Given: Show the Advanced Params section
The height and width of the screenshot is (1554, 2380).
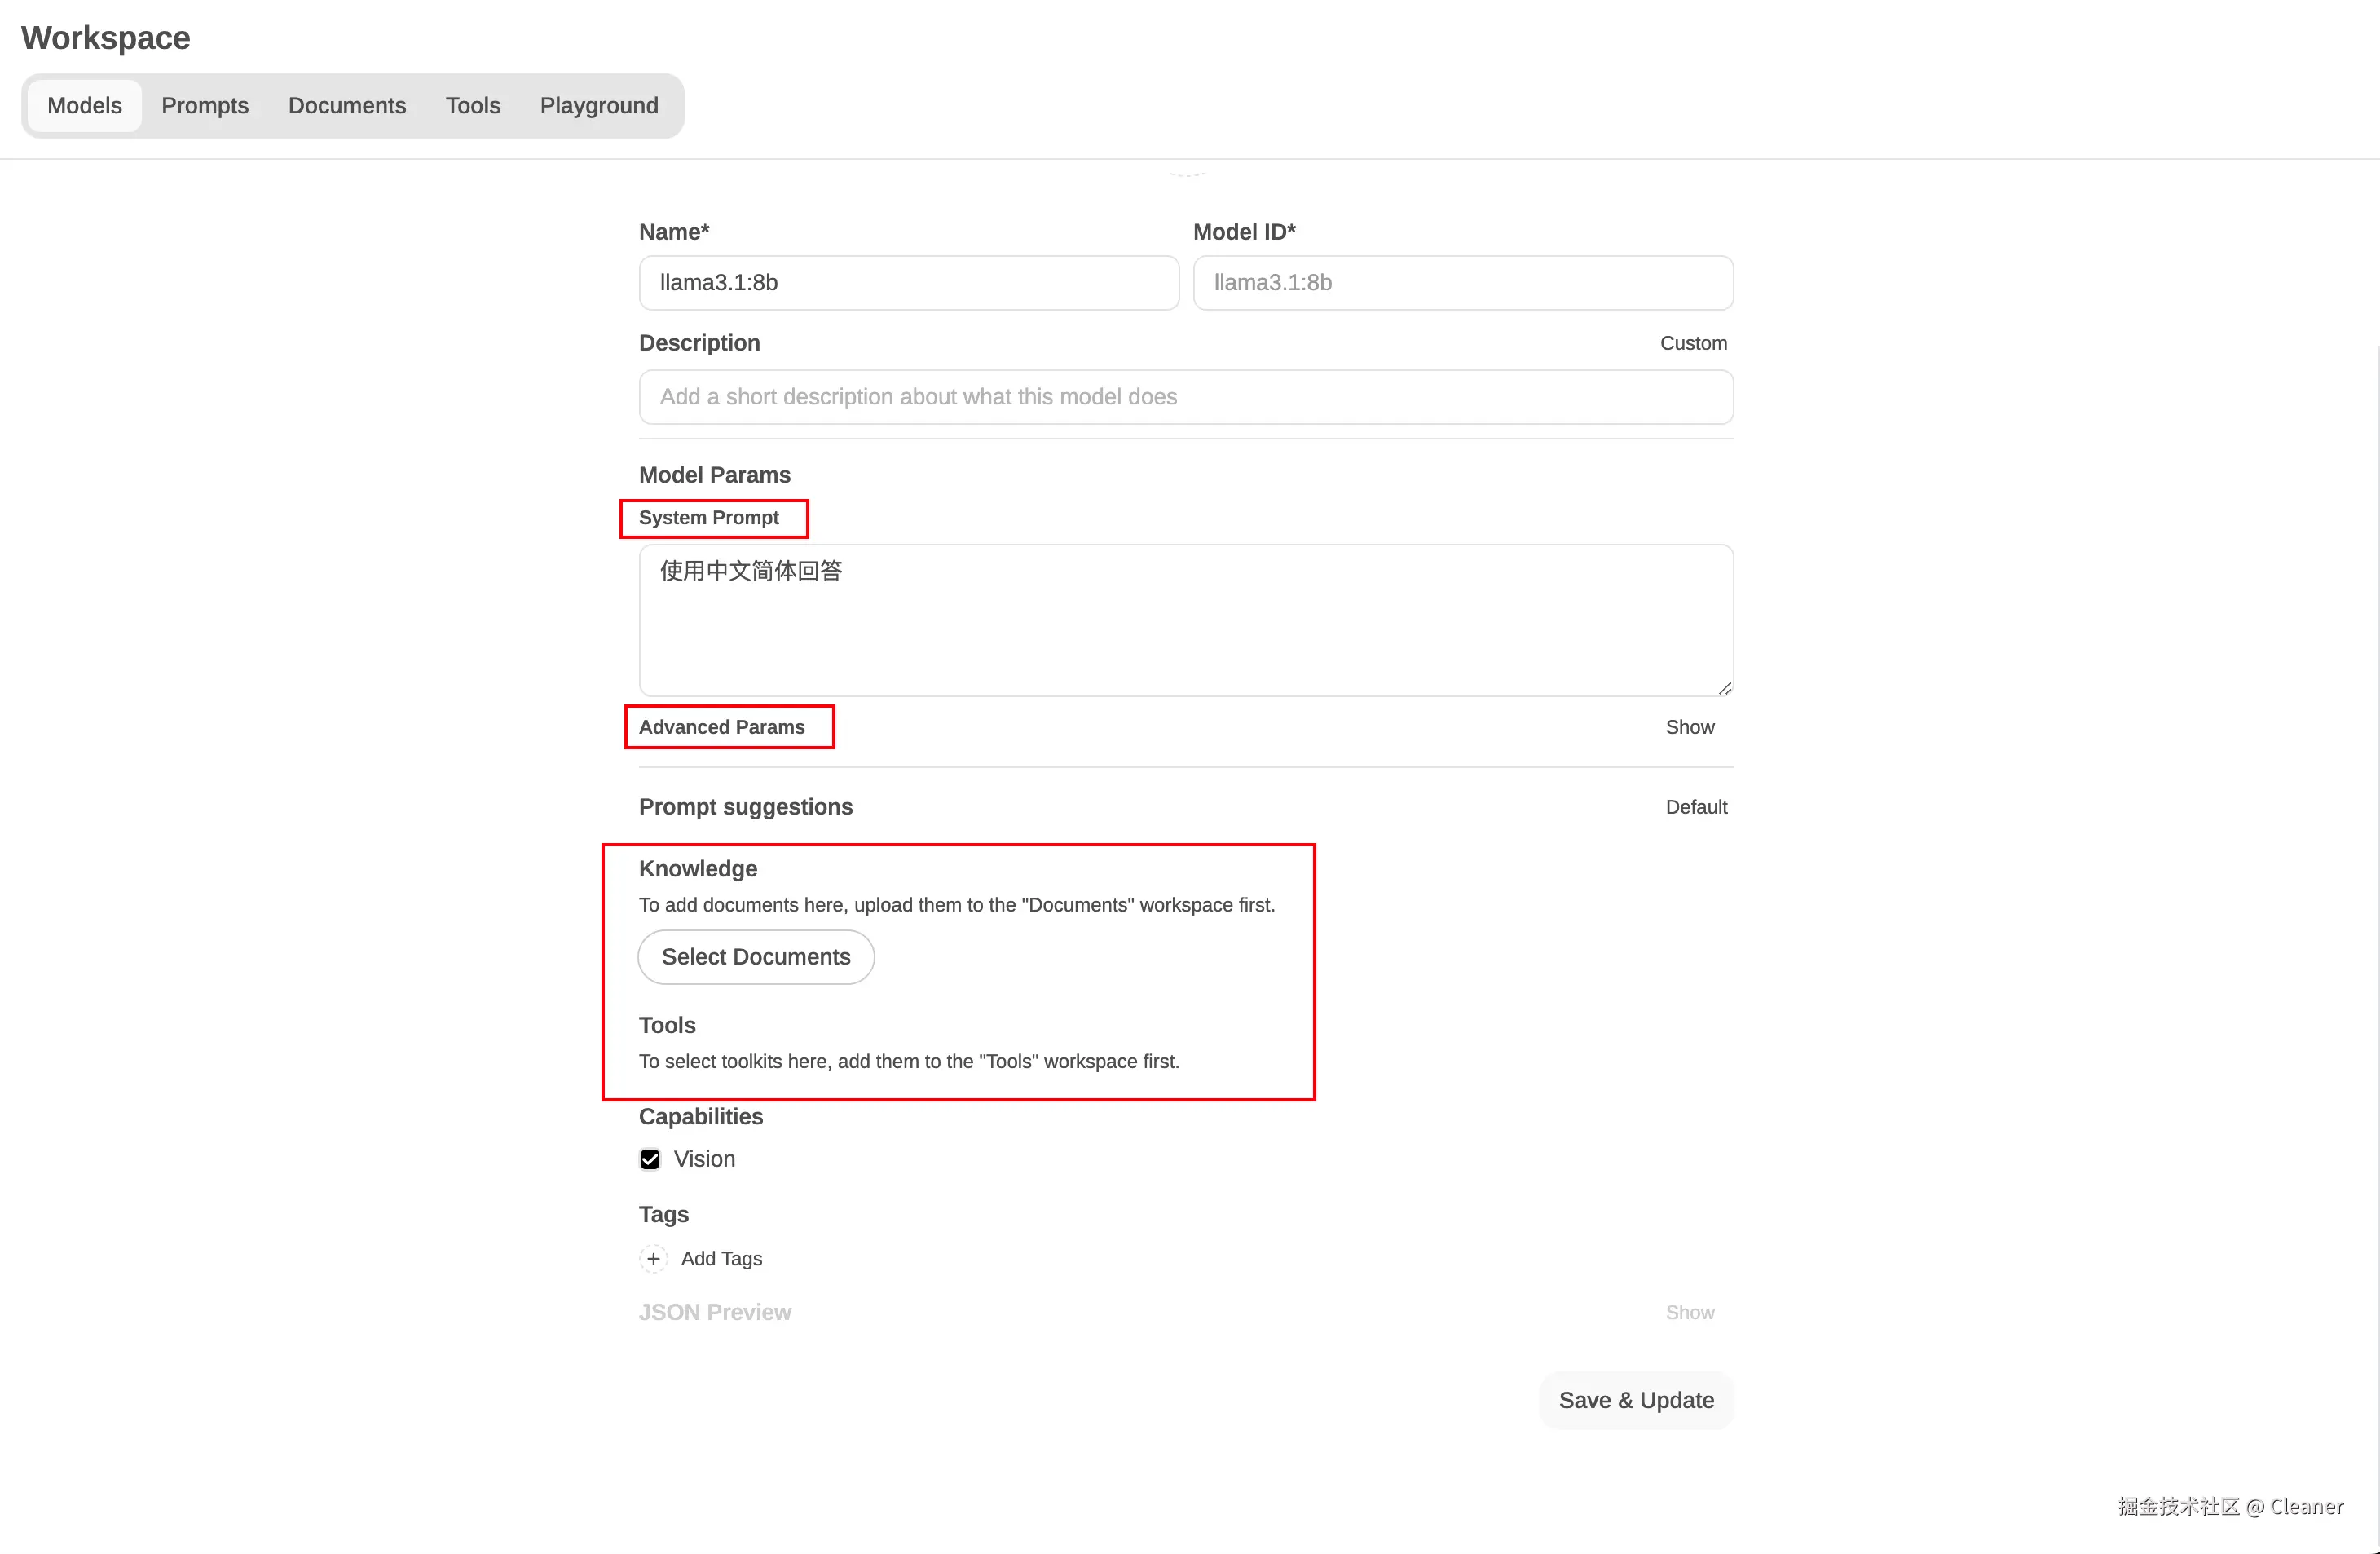Looking at the screenshot, I should pos(1689,727).
